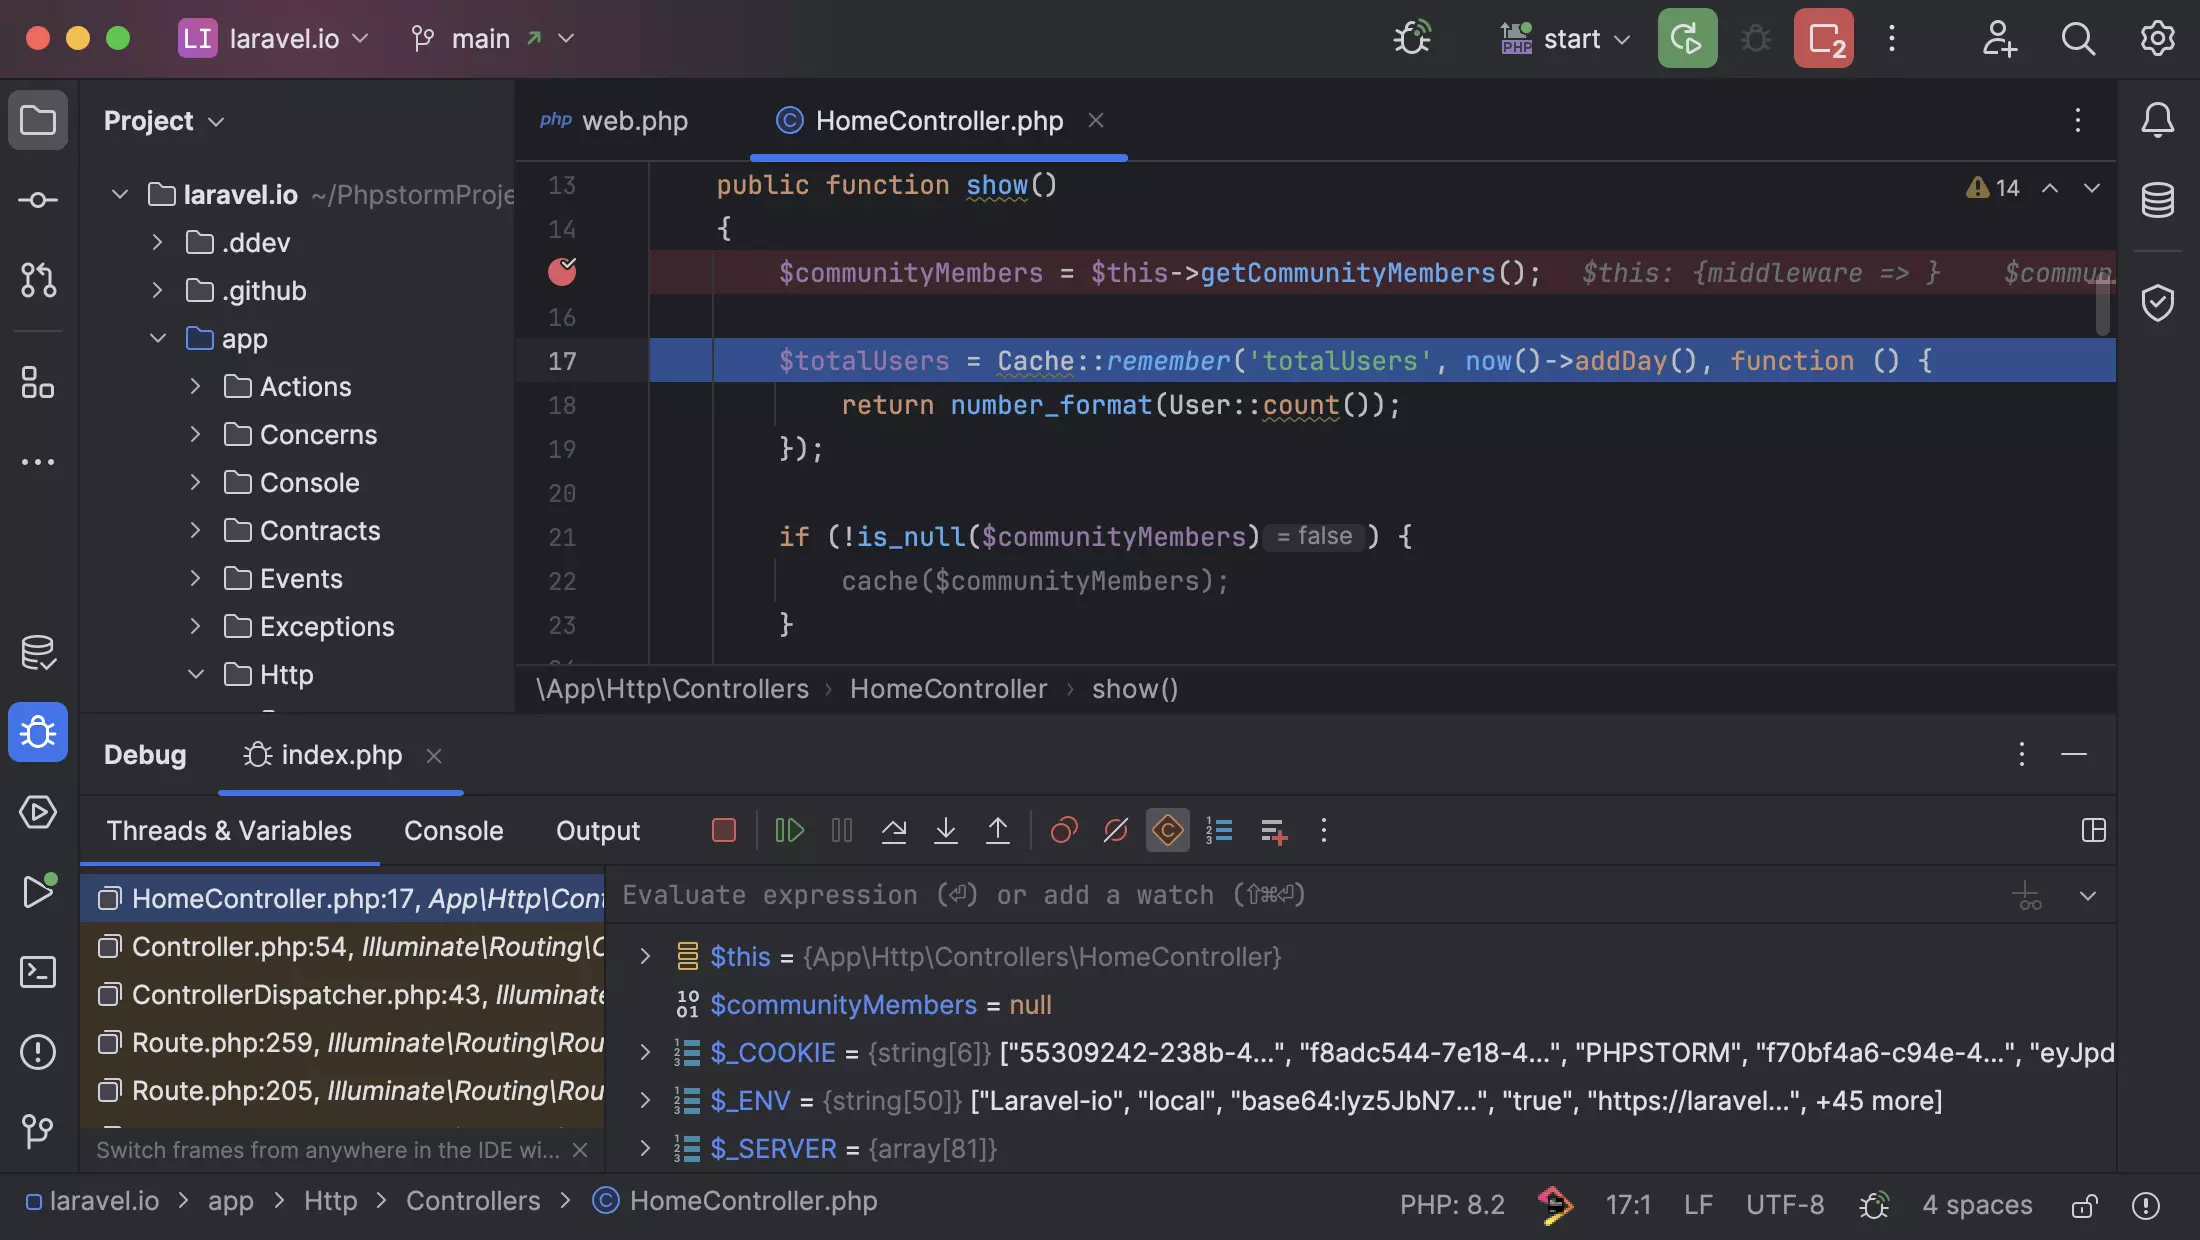Collapse the app folder in Project tree
Image resolution: width=2200 pixels, height=1240 pixels.
pyautogui.click(x=157, y=338)
